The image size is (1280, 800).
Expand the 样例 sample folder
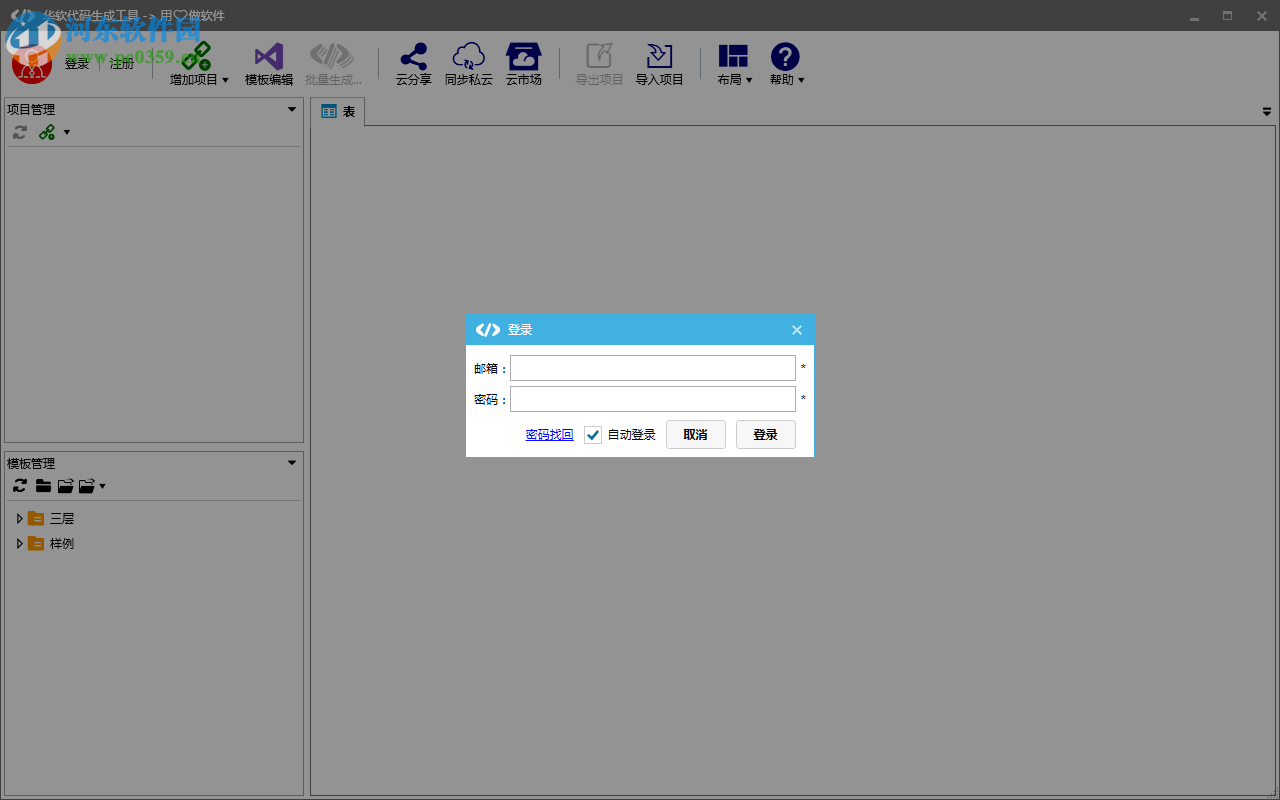pyautogui.click(x=19, y=543)
